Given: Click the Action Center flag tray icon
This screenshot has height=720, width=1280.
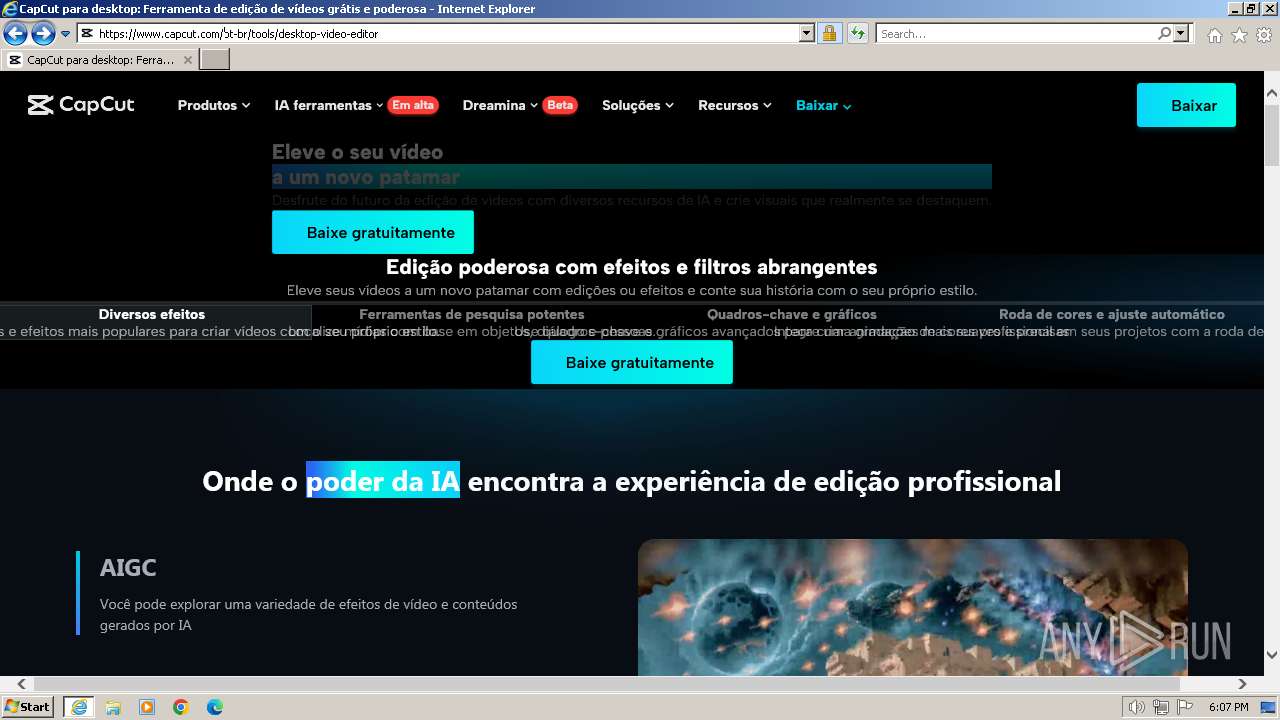Looking at the screenshot, I should pyautogui.click(x=1184, y=707).
